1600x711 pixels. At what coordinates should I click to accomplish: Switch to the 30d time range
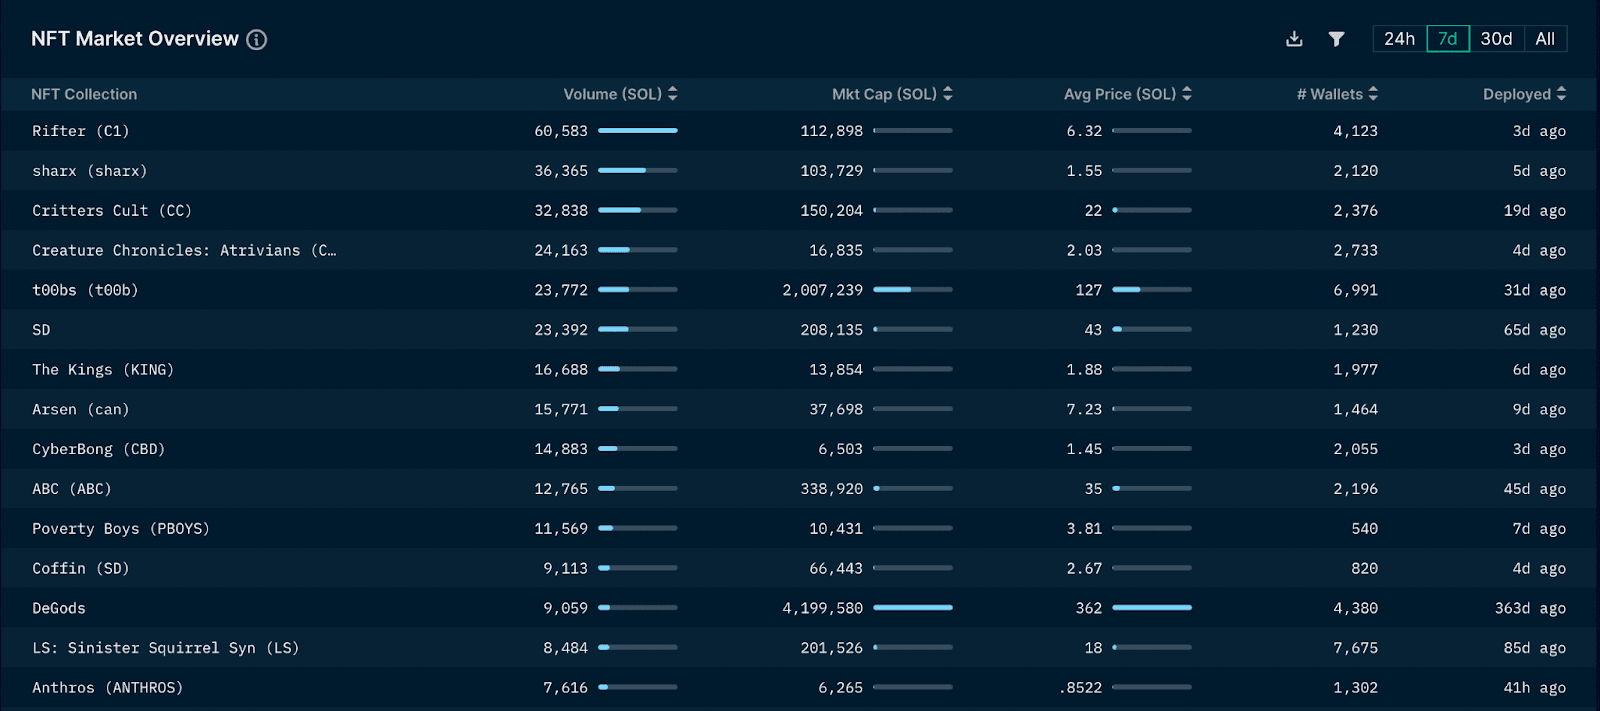(1496, 39)
